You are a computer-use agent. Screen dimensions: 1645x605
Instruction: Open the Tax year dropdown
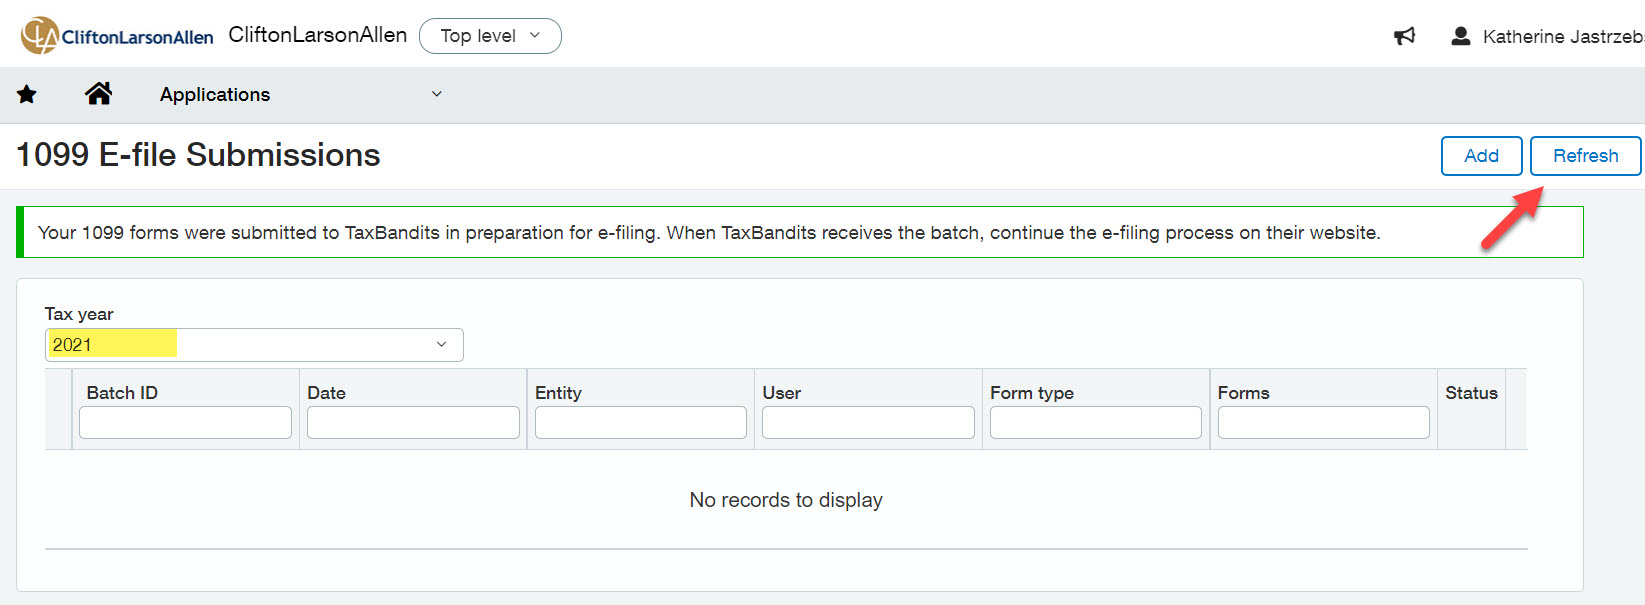point(254,345)
